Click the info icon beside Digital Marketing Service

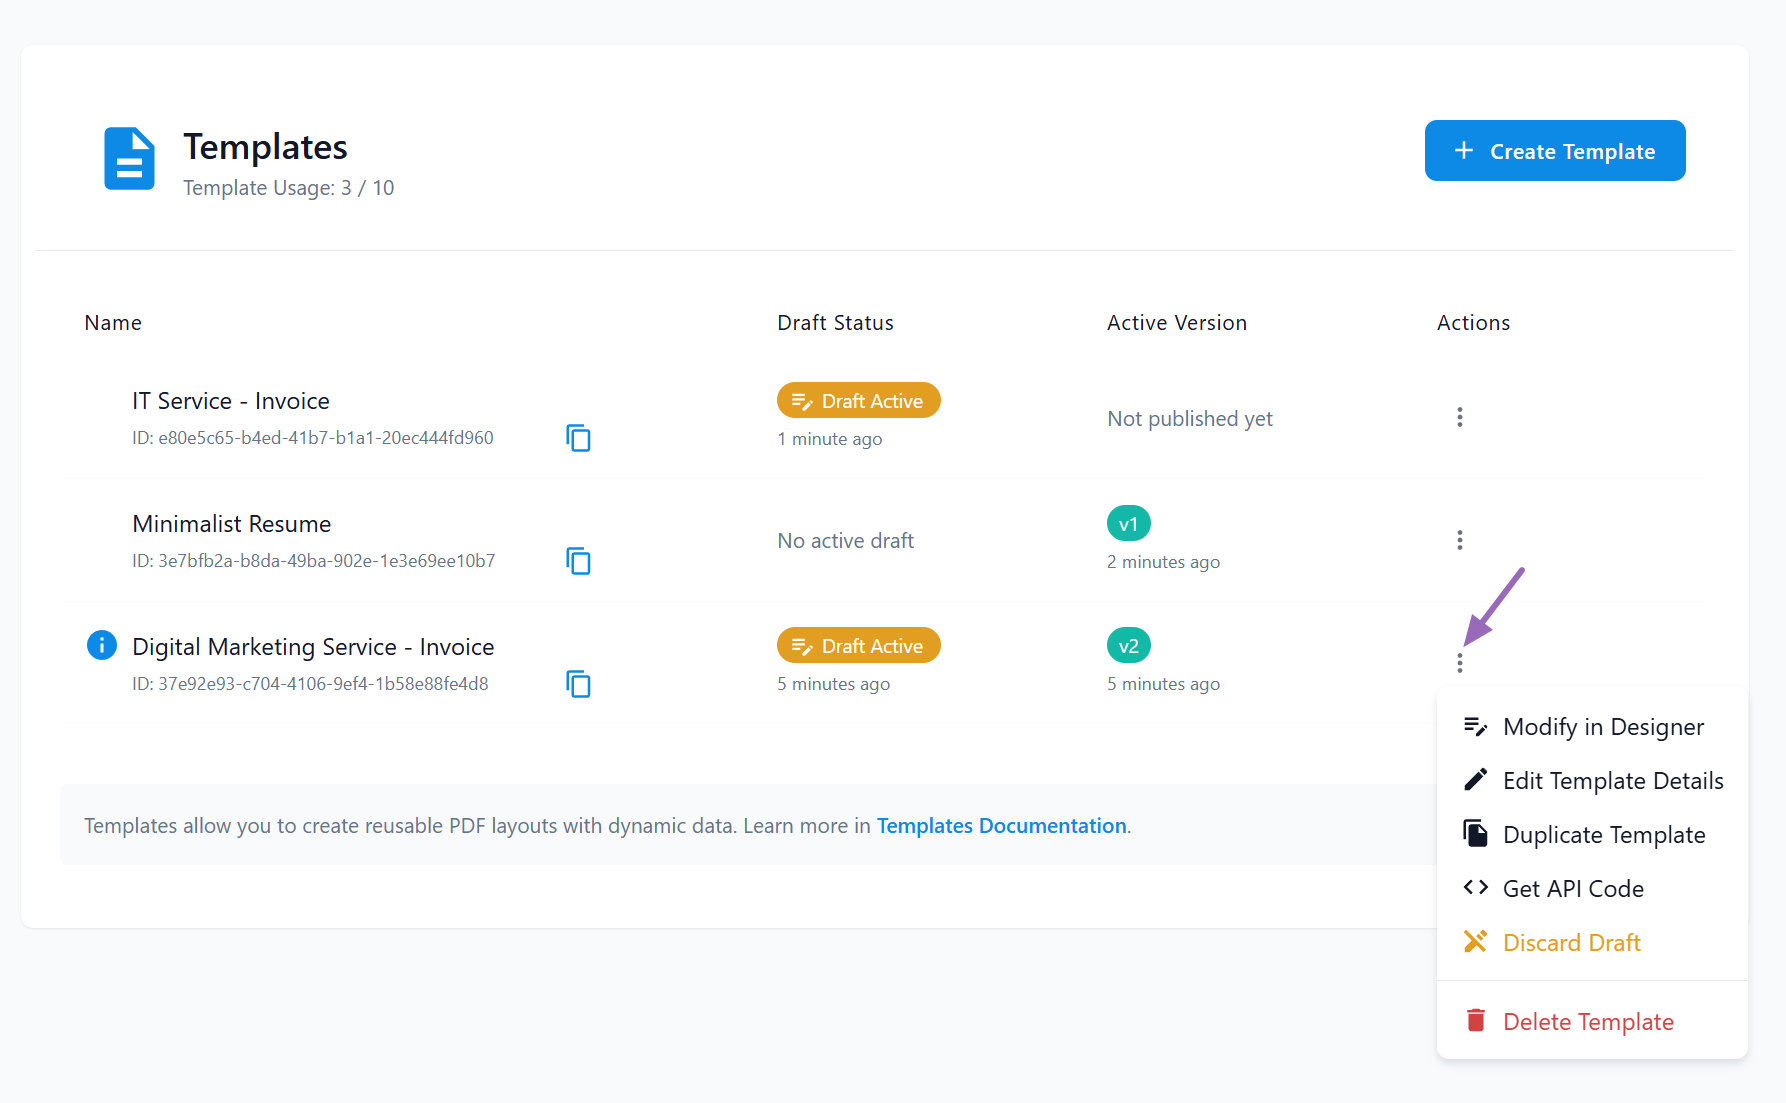(x=101, y=645)
